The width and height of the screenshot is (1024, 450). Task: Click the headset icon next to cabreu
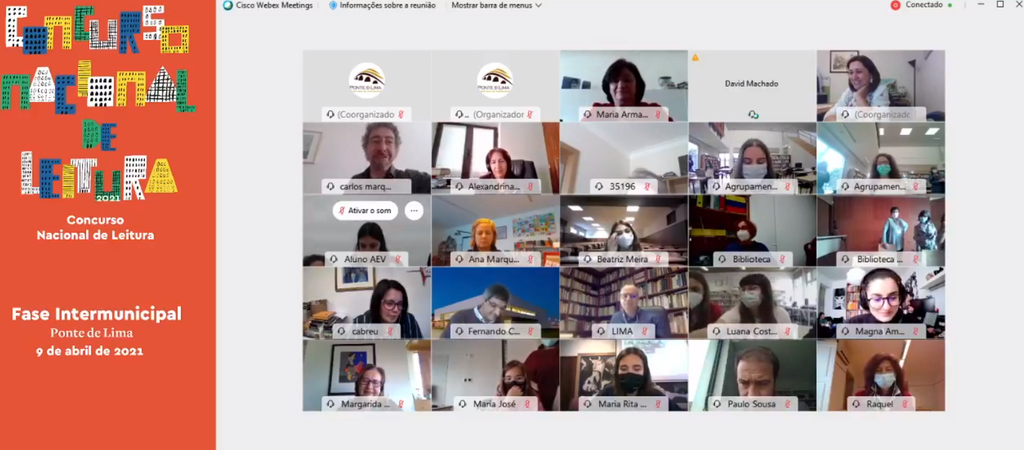click(x=330, y=331)
